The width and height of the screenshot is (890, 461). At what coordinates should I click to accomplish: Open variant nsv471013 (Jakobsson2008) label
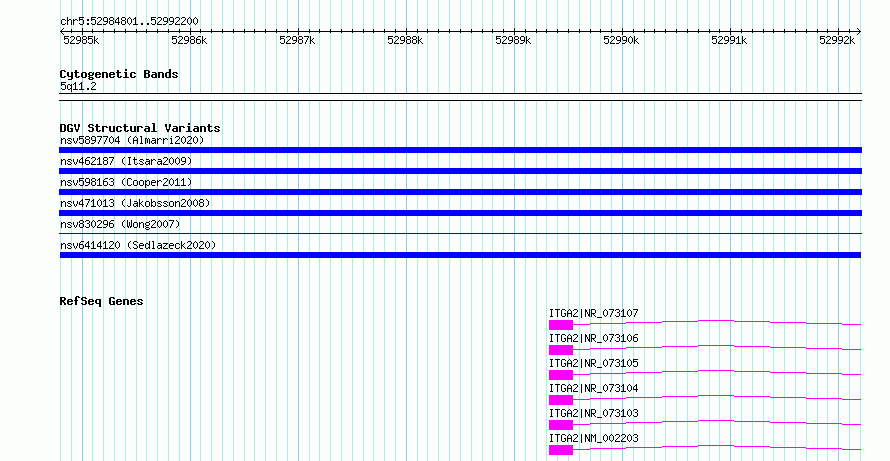point(135,203)
